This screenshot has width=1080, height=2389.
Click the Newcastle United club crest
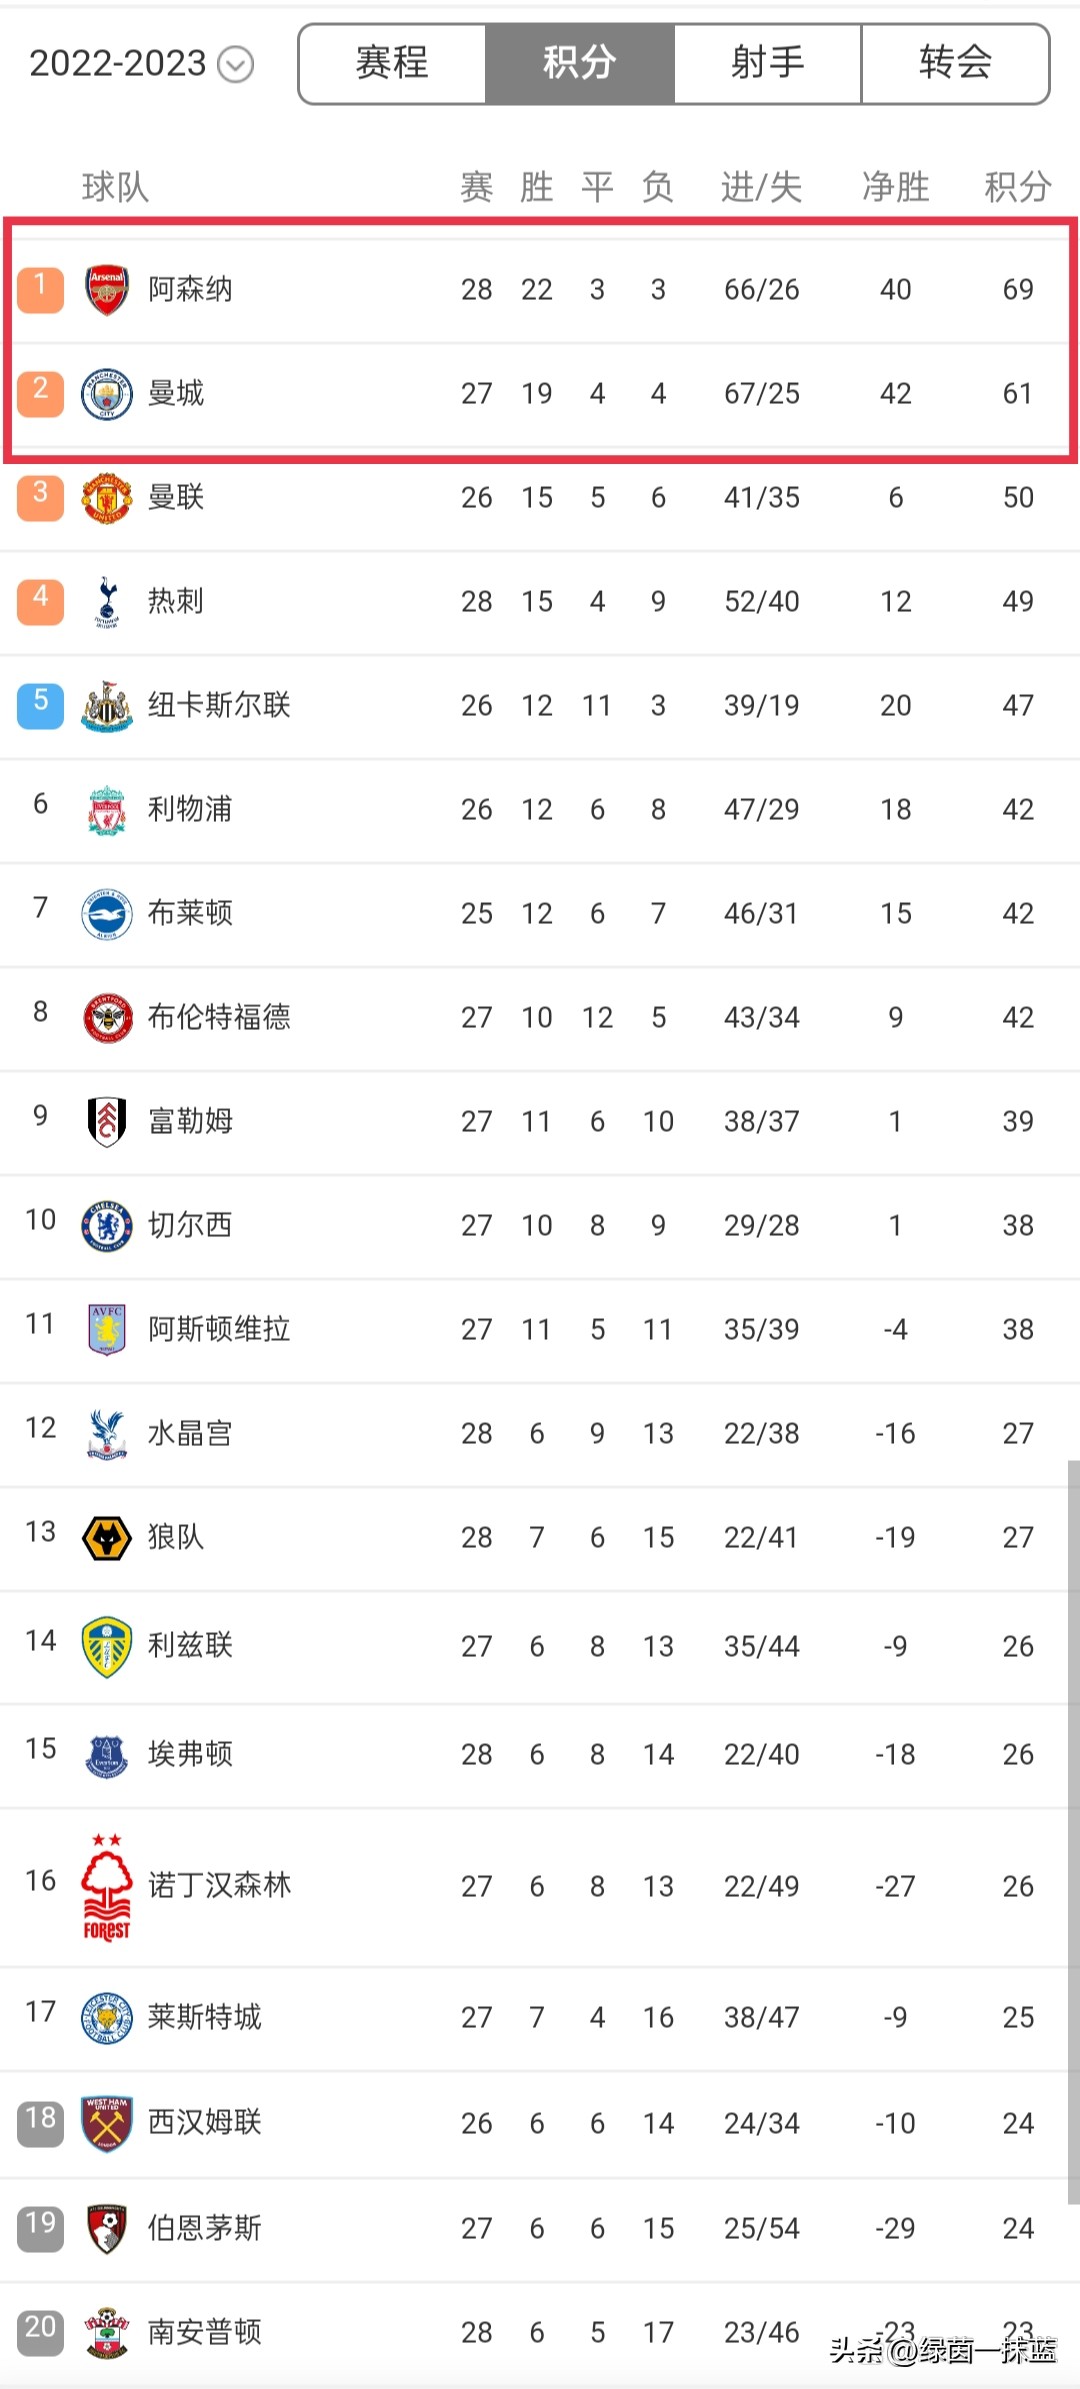click(x=106, y=706)
